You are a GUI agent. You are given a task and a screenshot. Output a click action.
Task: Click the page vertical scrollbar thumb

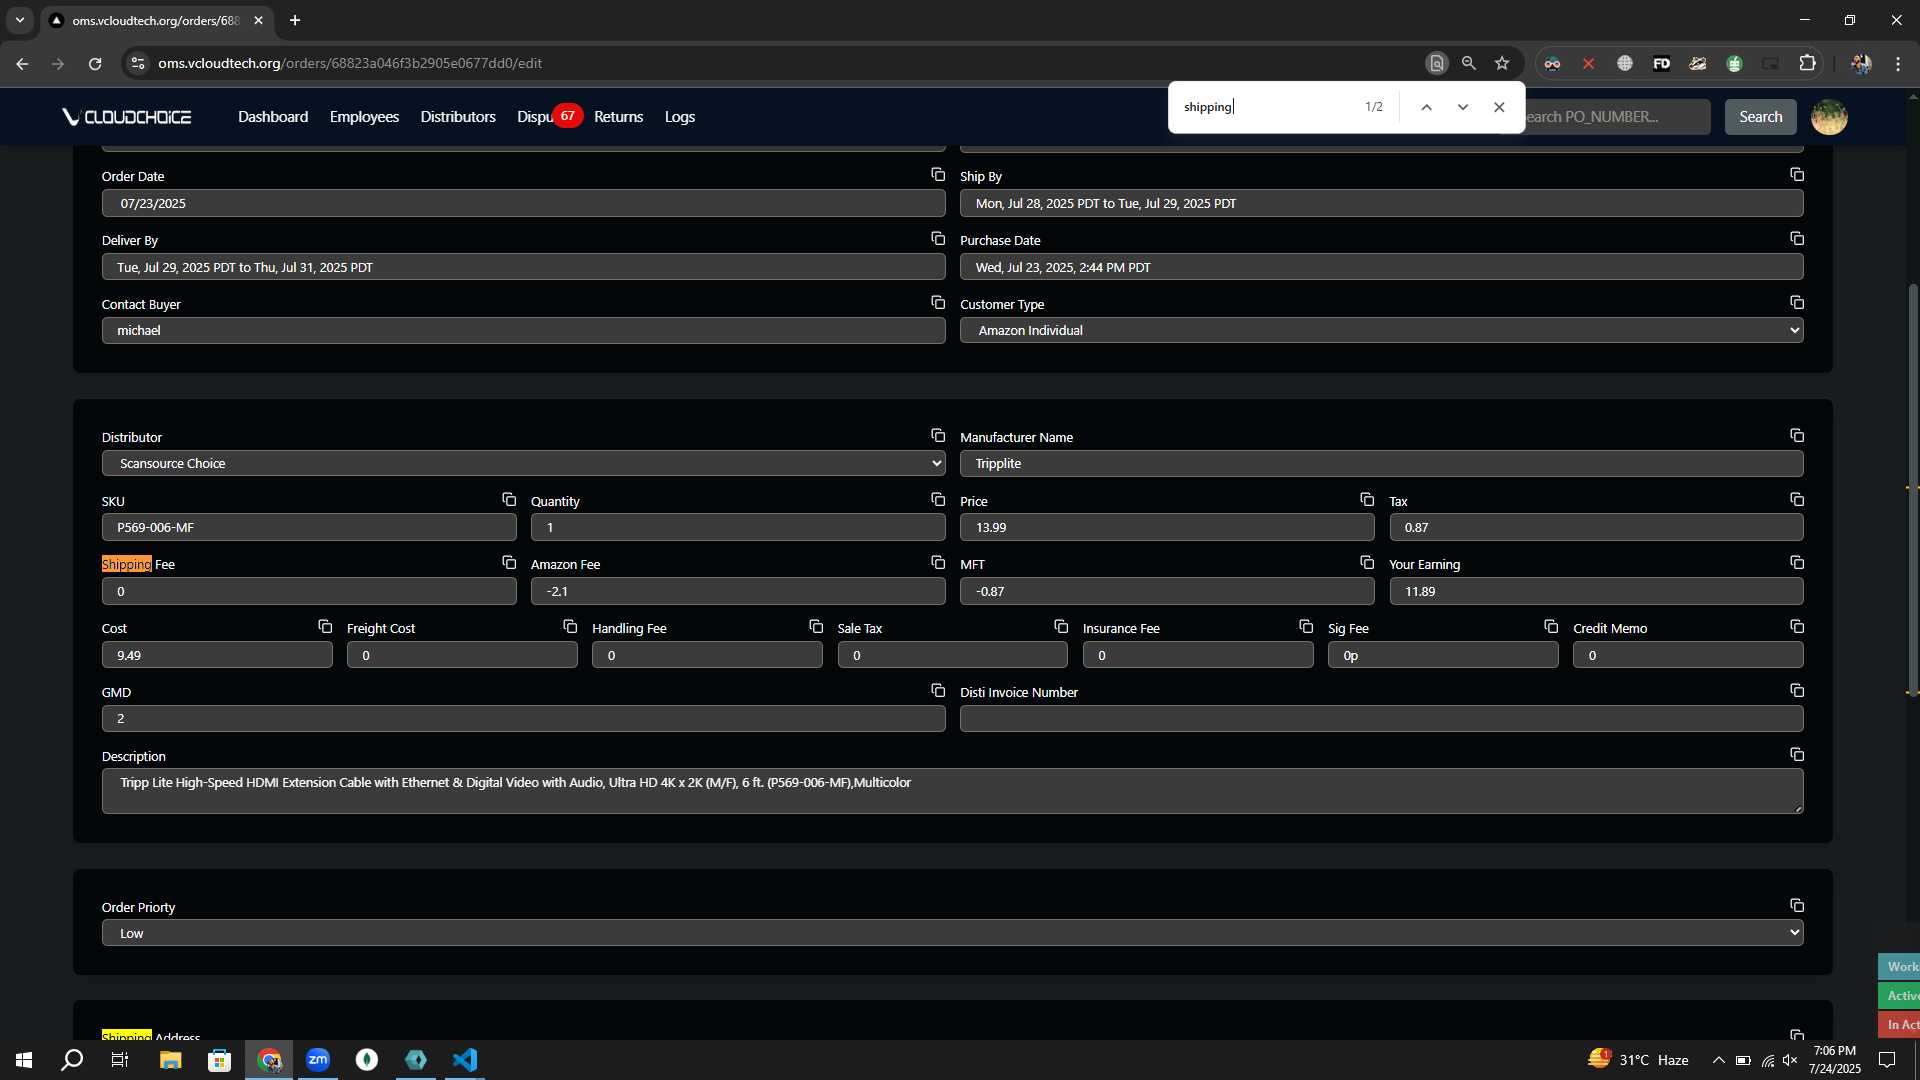[1913, 488]
